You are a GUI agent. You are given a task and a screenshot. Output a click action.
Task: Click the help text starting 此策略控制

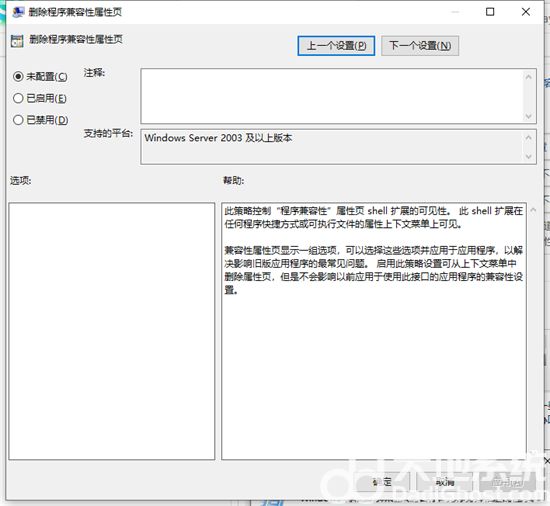tap(374, 217)
